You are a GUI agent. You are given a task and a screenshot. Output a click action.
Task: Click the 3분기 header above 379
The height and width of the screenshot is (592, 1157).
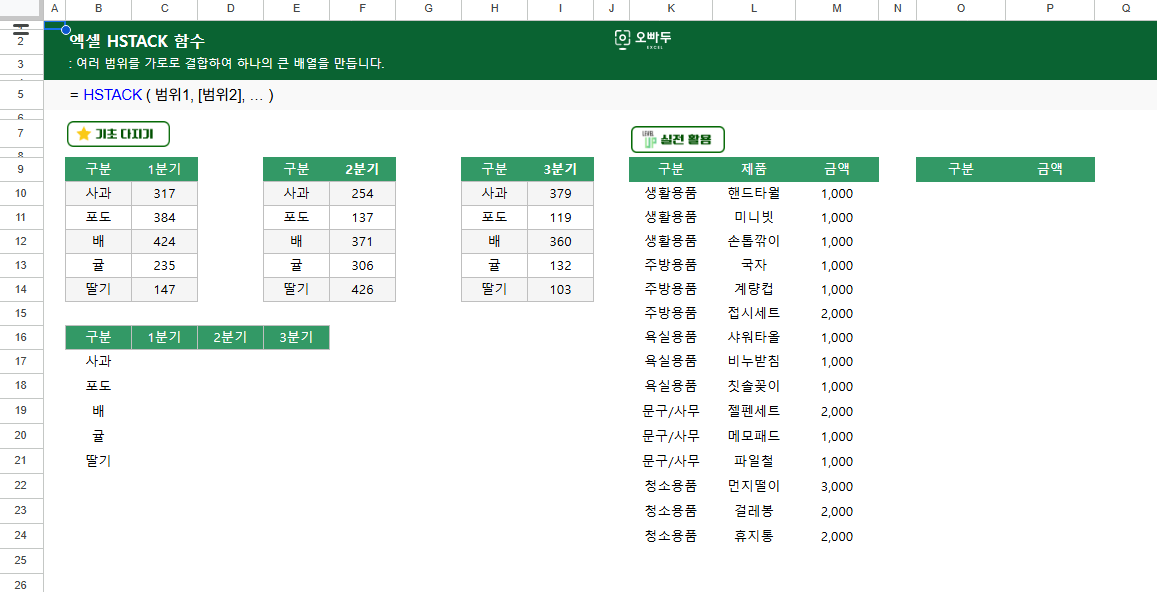561,169
